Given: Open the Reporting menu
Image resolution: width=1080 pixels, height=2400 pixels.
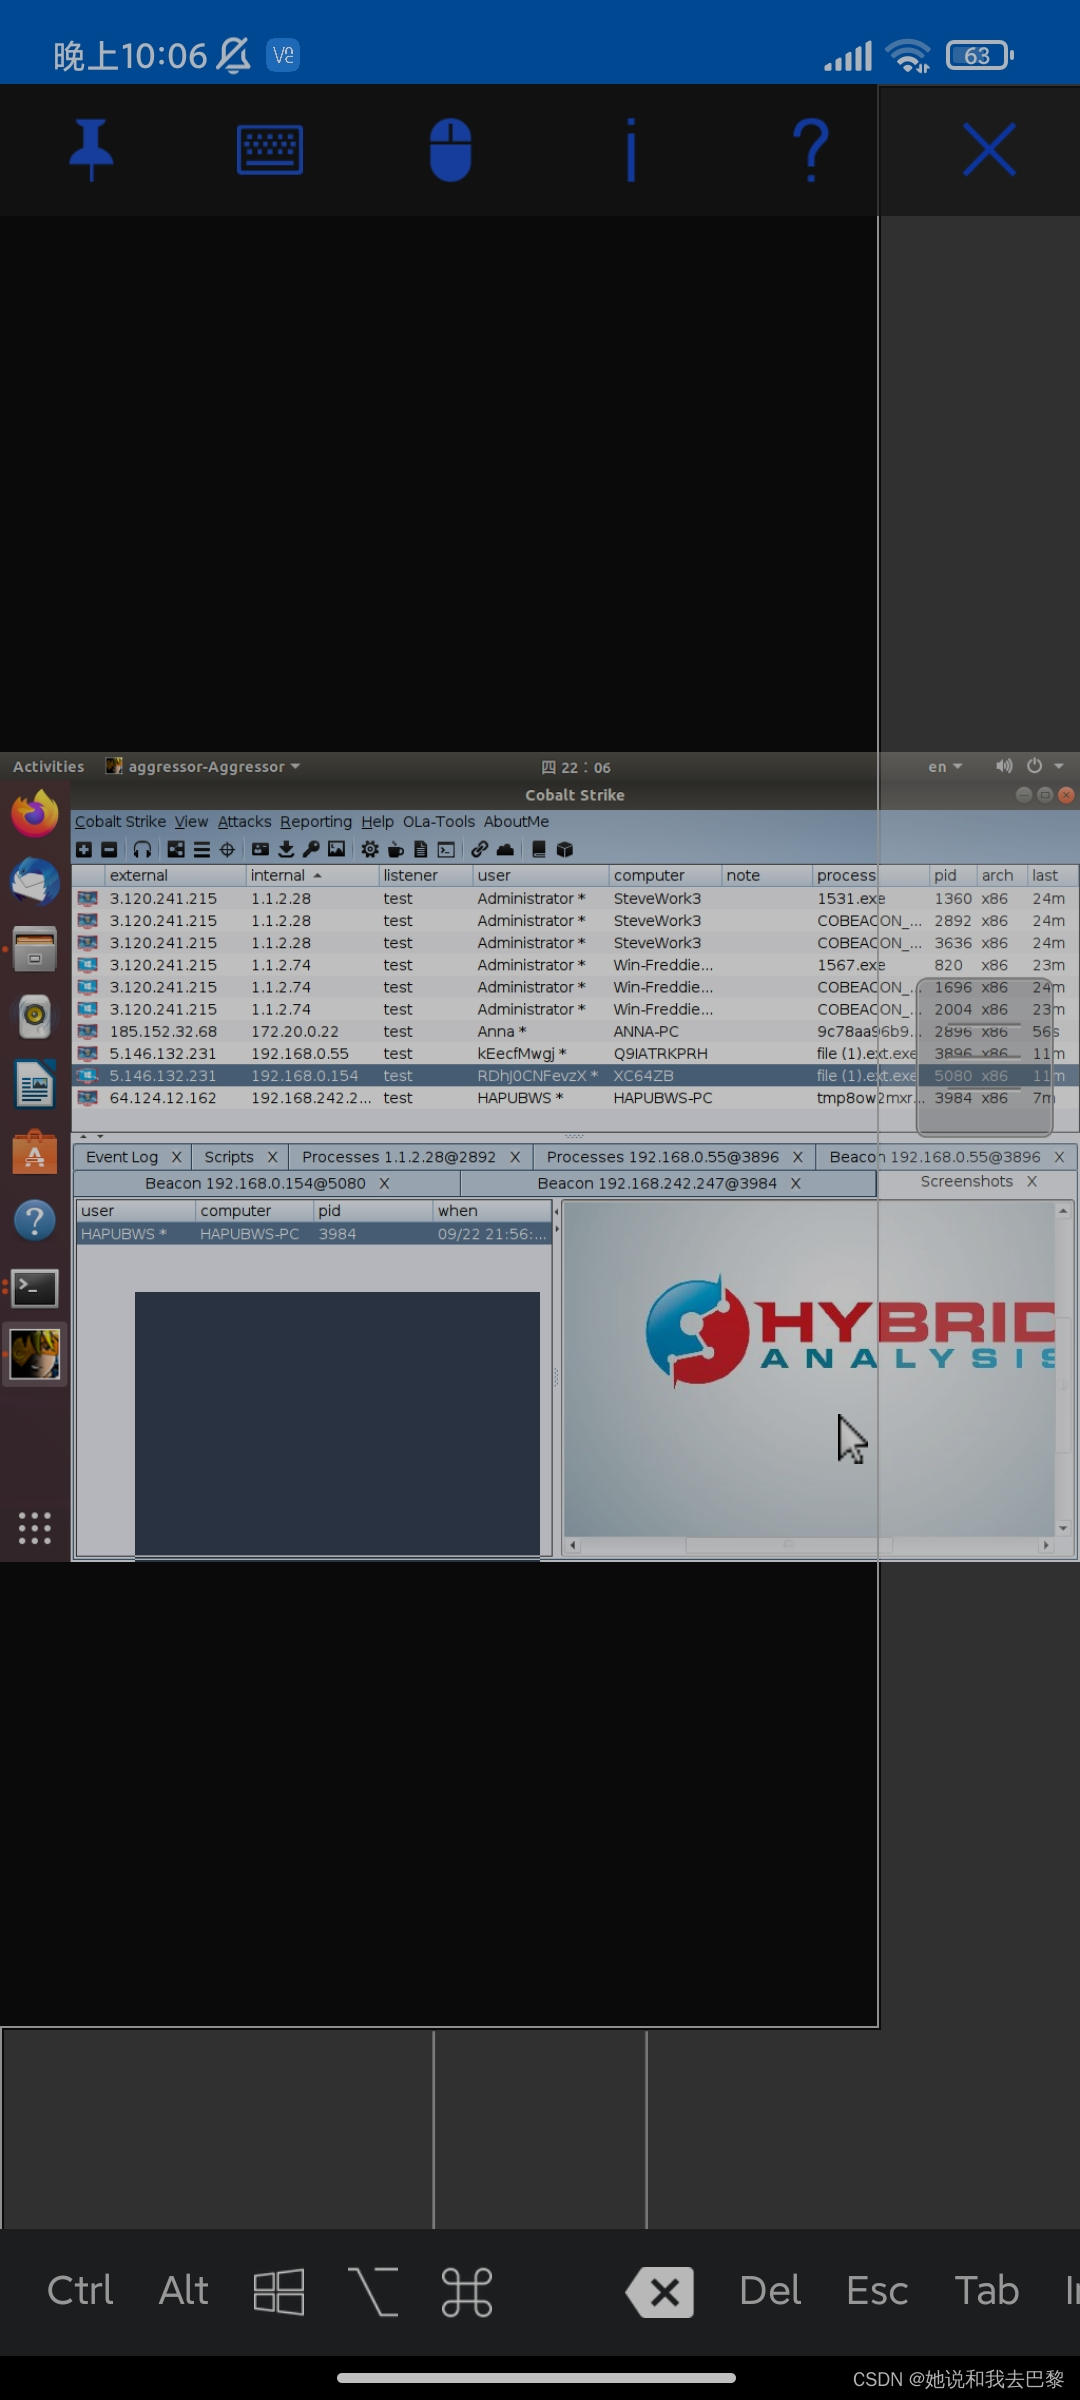Looking at the screenshot, I should 316,821.
